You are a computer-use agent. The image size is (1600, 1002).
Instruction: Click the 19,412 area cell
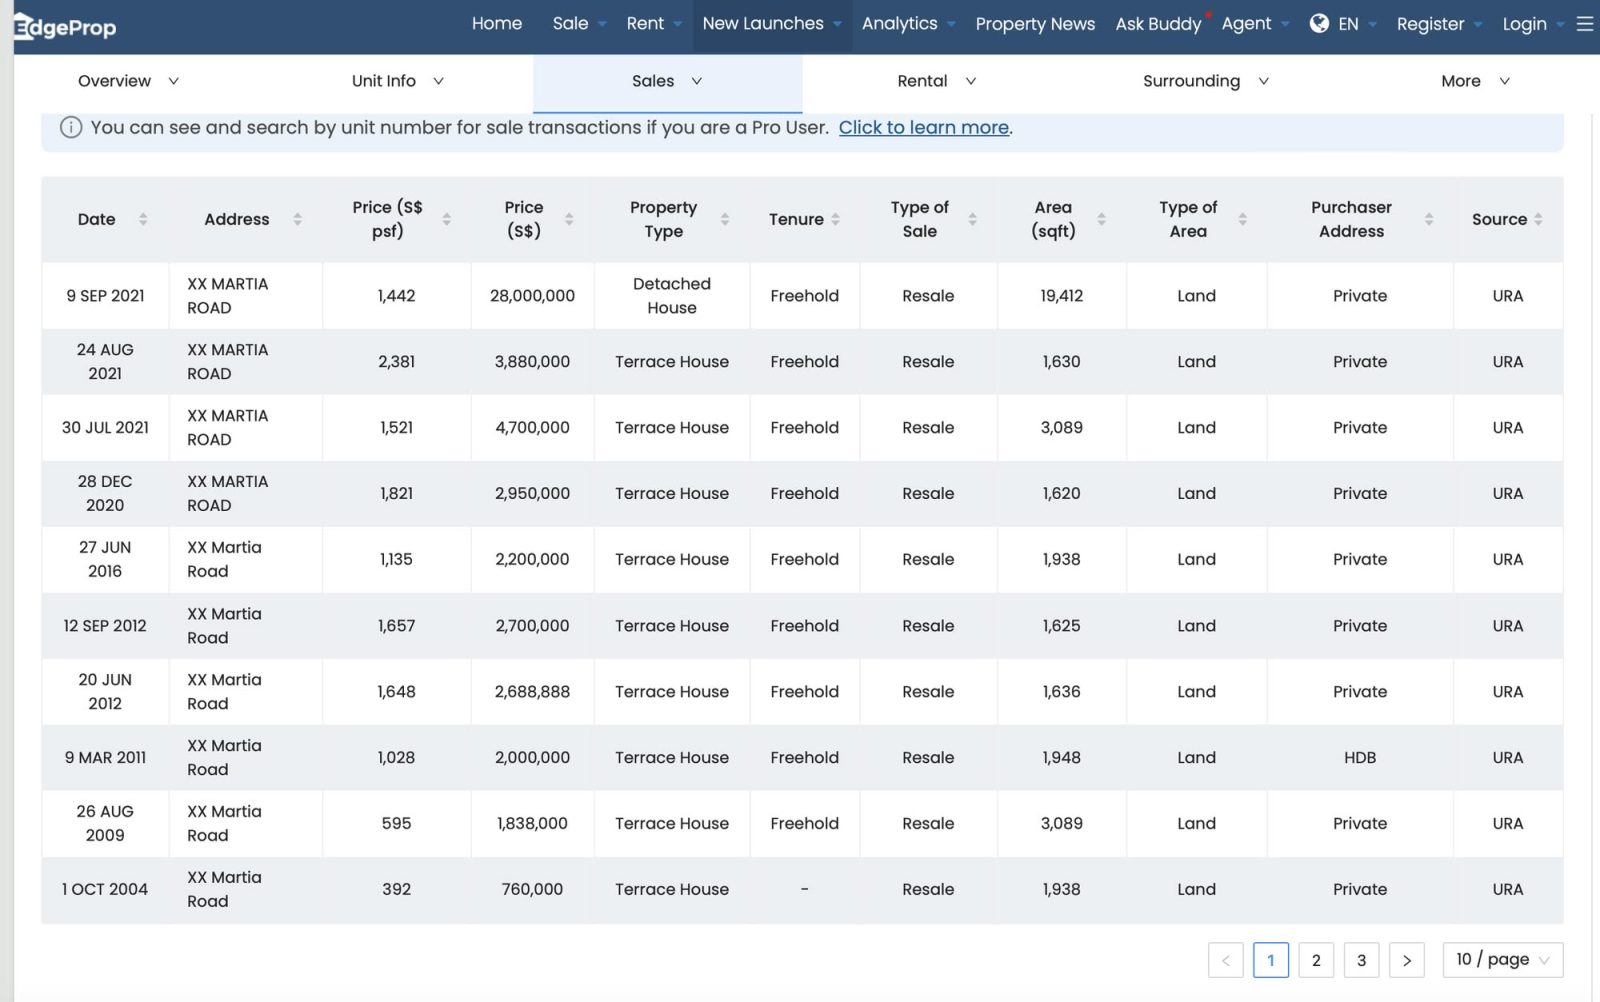click(1061, 296)
